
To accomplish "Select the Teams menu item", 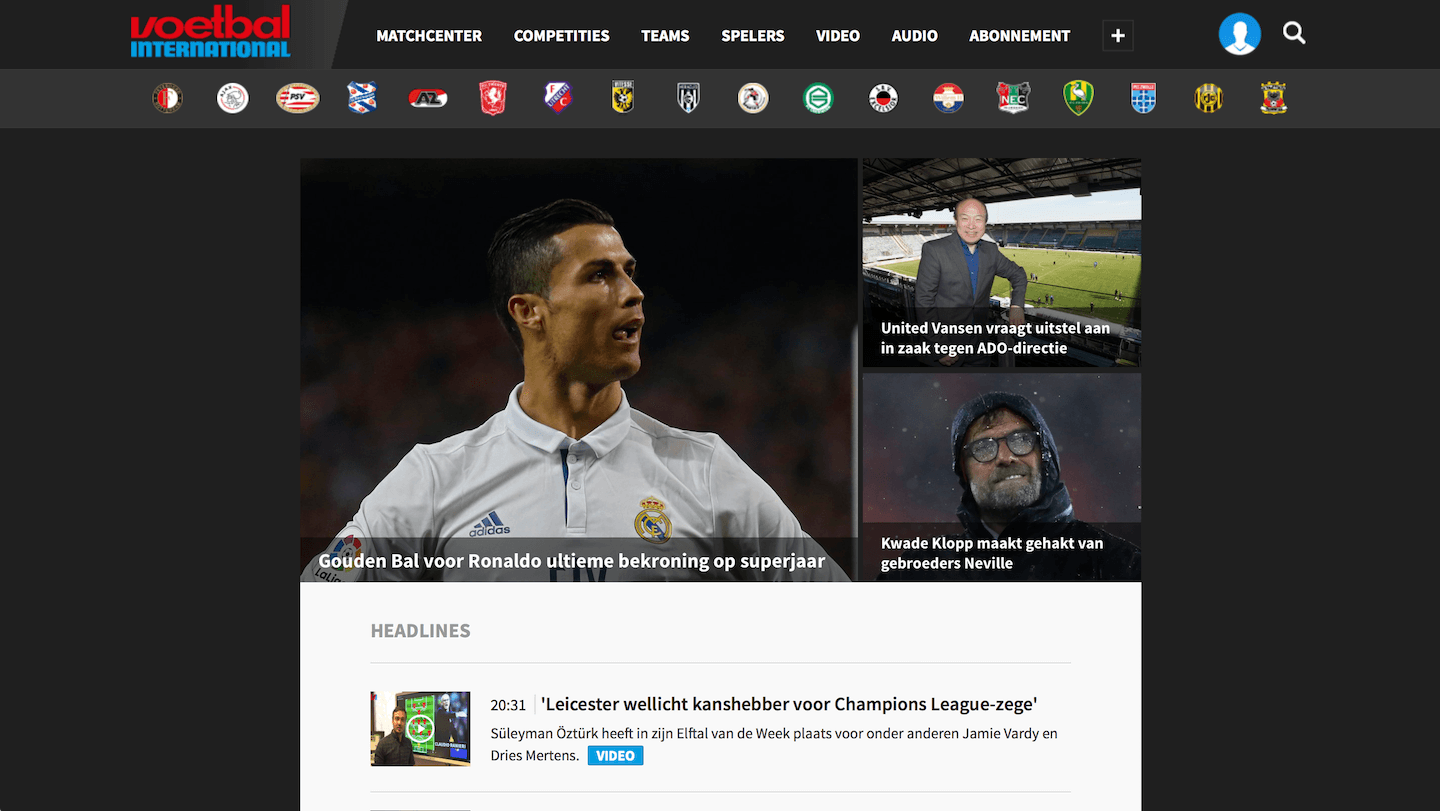I will pyautogui.click(x=665, y=36).
